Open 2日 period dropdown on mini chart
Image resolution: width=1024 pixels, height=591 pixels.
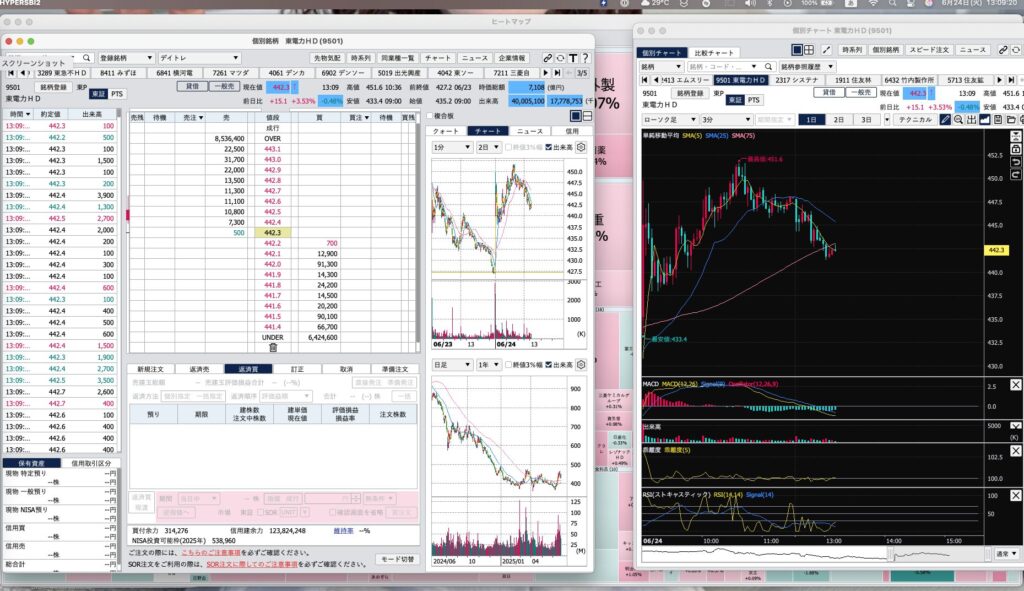488,147
